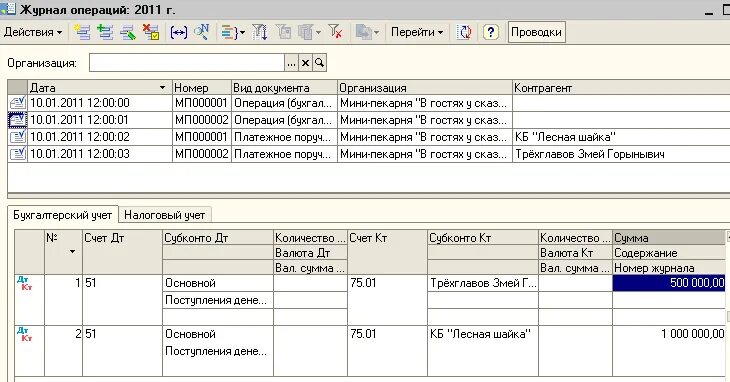Viewport: 730px width, 382px height.
Task: Click the disable filter icon
Action: click(335, 32)
